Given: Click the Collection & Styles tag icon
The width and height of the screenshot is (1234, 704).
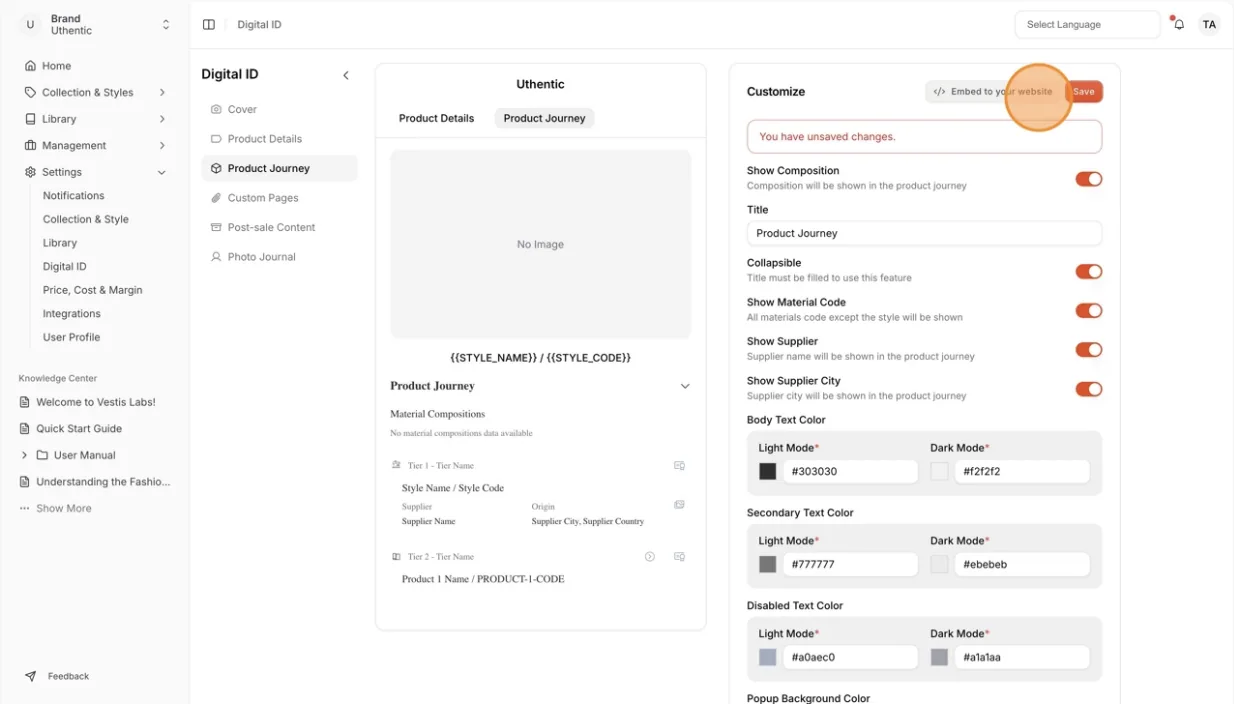Looking at the screenshot, I should coord(30,92).
